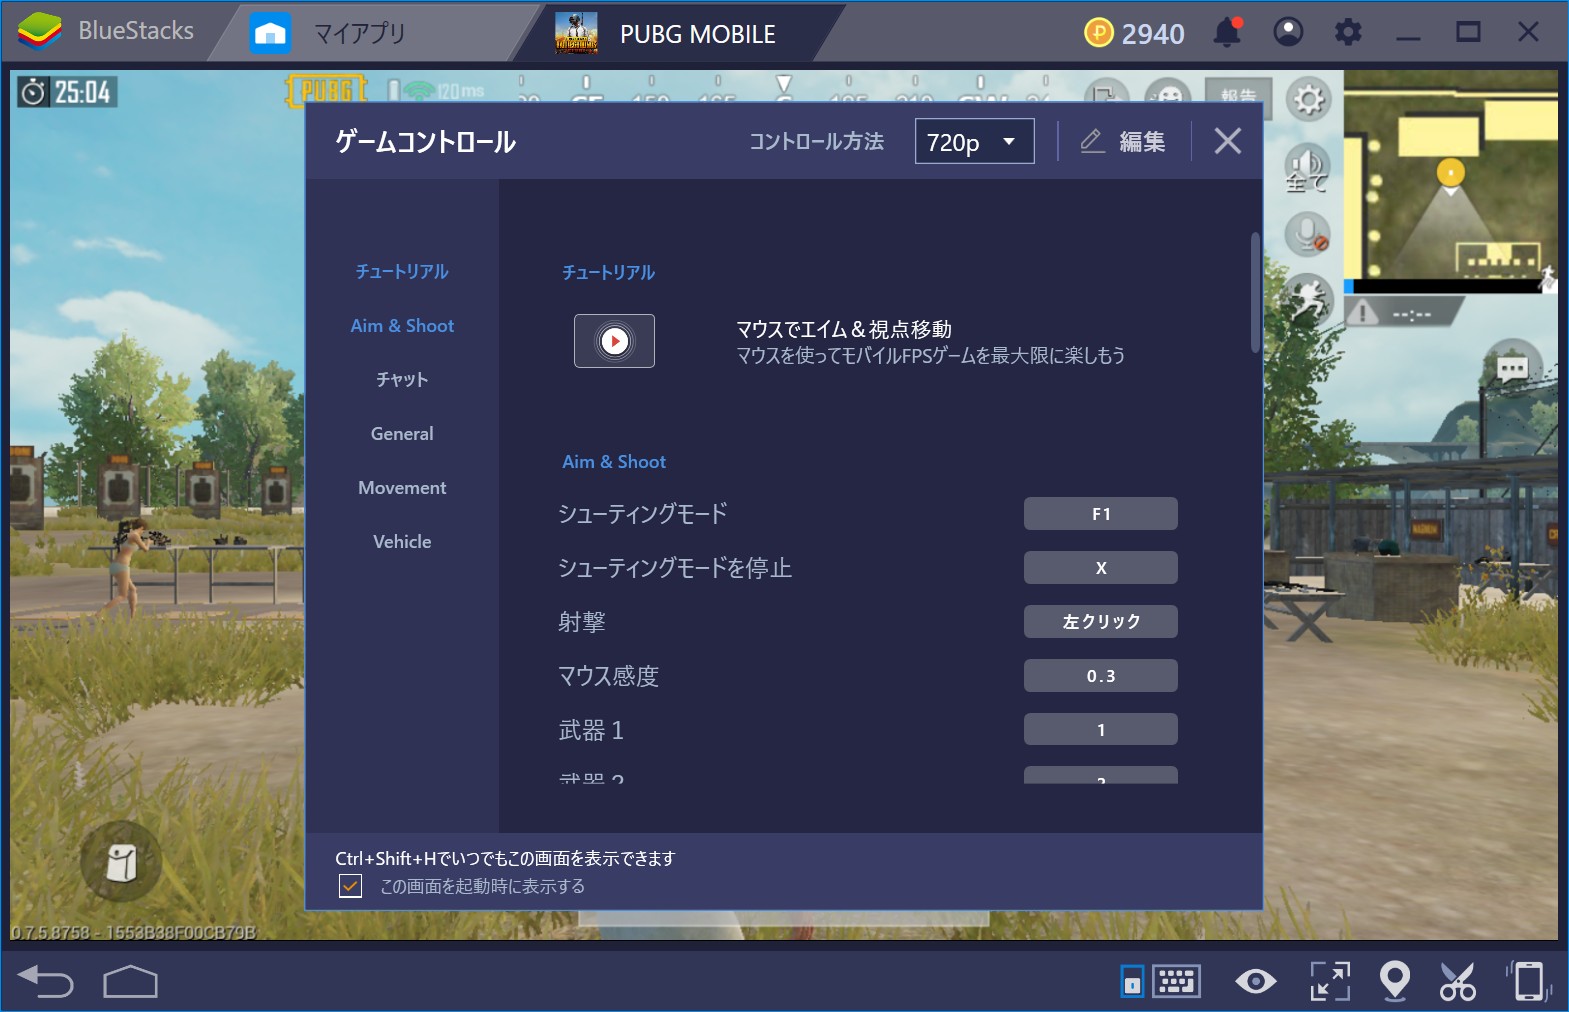Click the in-game minimap
1569x1012 pixels.
[1450, 180]
